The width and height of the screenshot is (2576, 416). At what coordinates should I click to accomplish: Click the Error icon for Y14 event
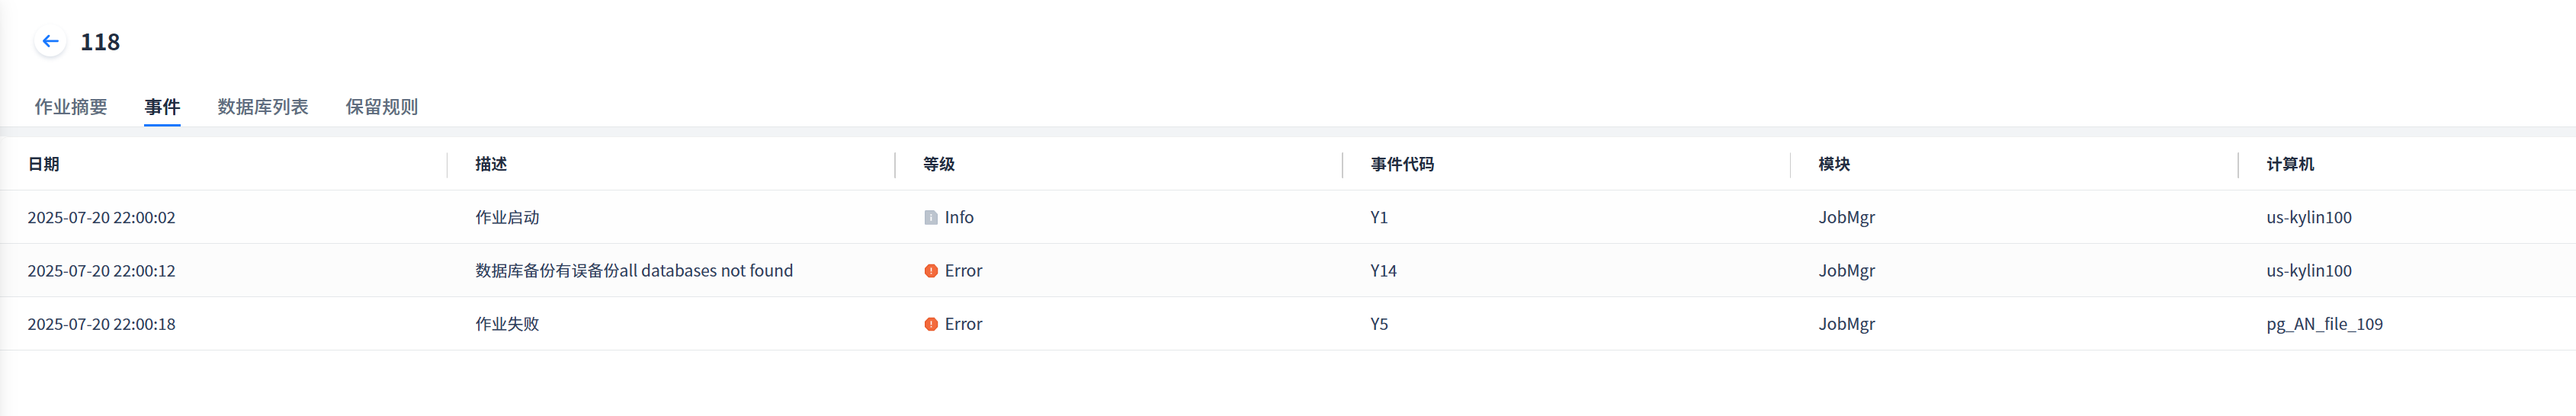pos(931,271)
